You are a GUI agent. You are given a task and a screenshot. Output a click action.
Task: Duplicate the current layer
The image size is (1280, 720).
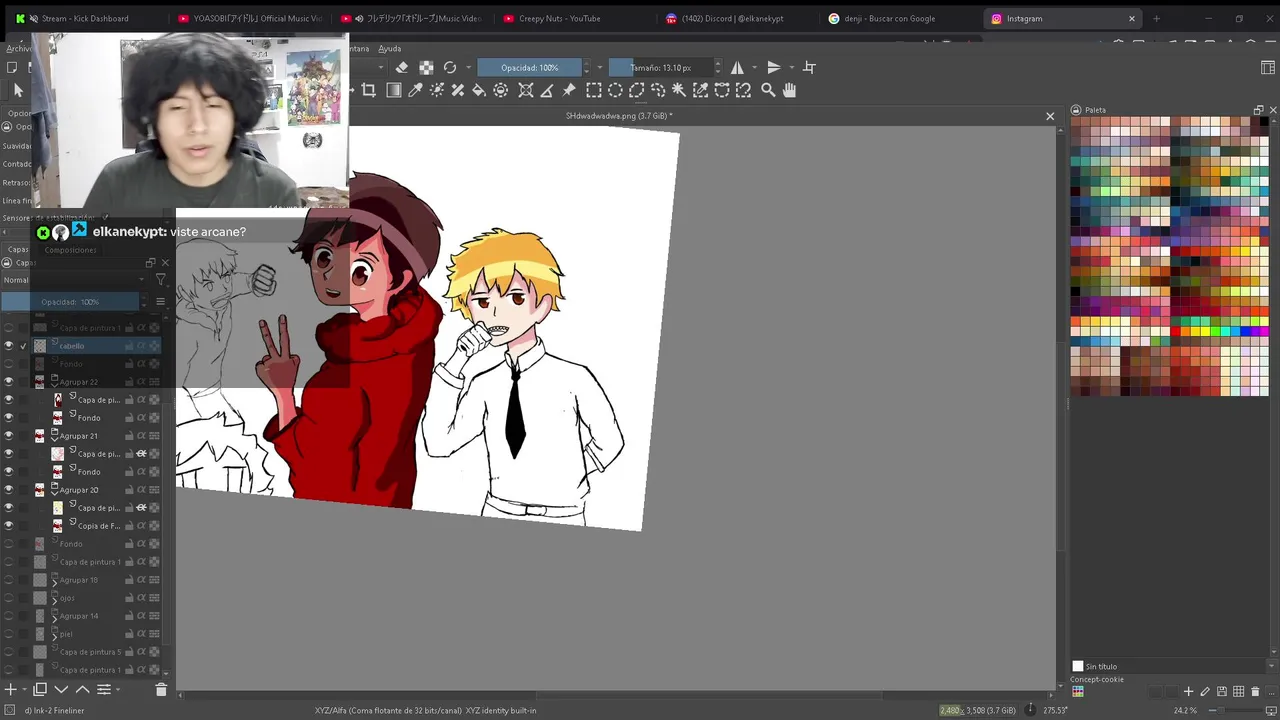[x=40, y=689]
